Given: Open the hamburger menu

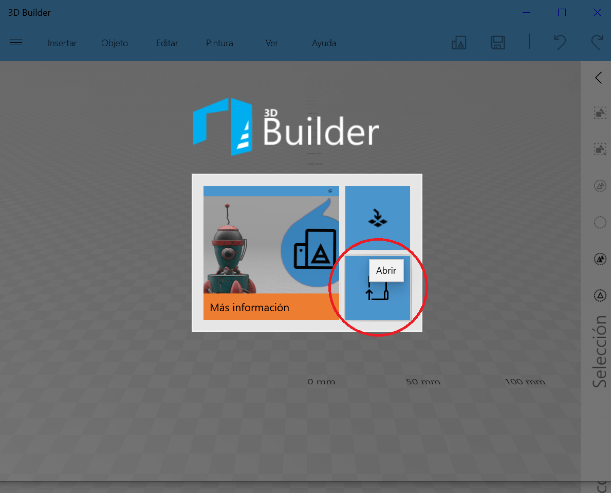Looking at the screenshot, I should tap(16, 42).
